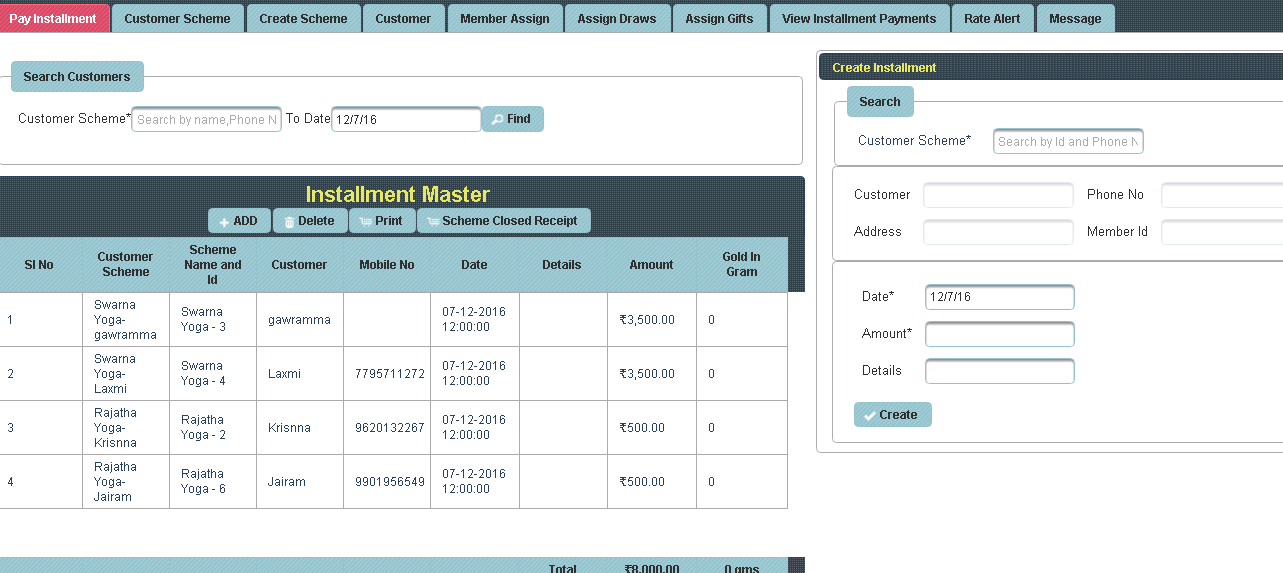Click the Find button with magnifier icon
This screenshot has height=573, width=1283.
point(512,119)
